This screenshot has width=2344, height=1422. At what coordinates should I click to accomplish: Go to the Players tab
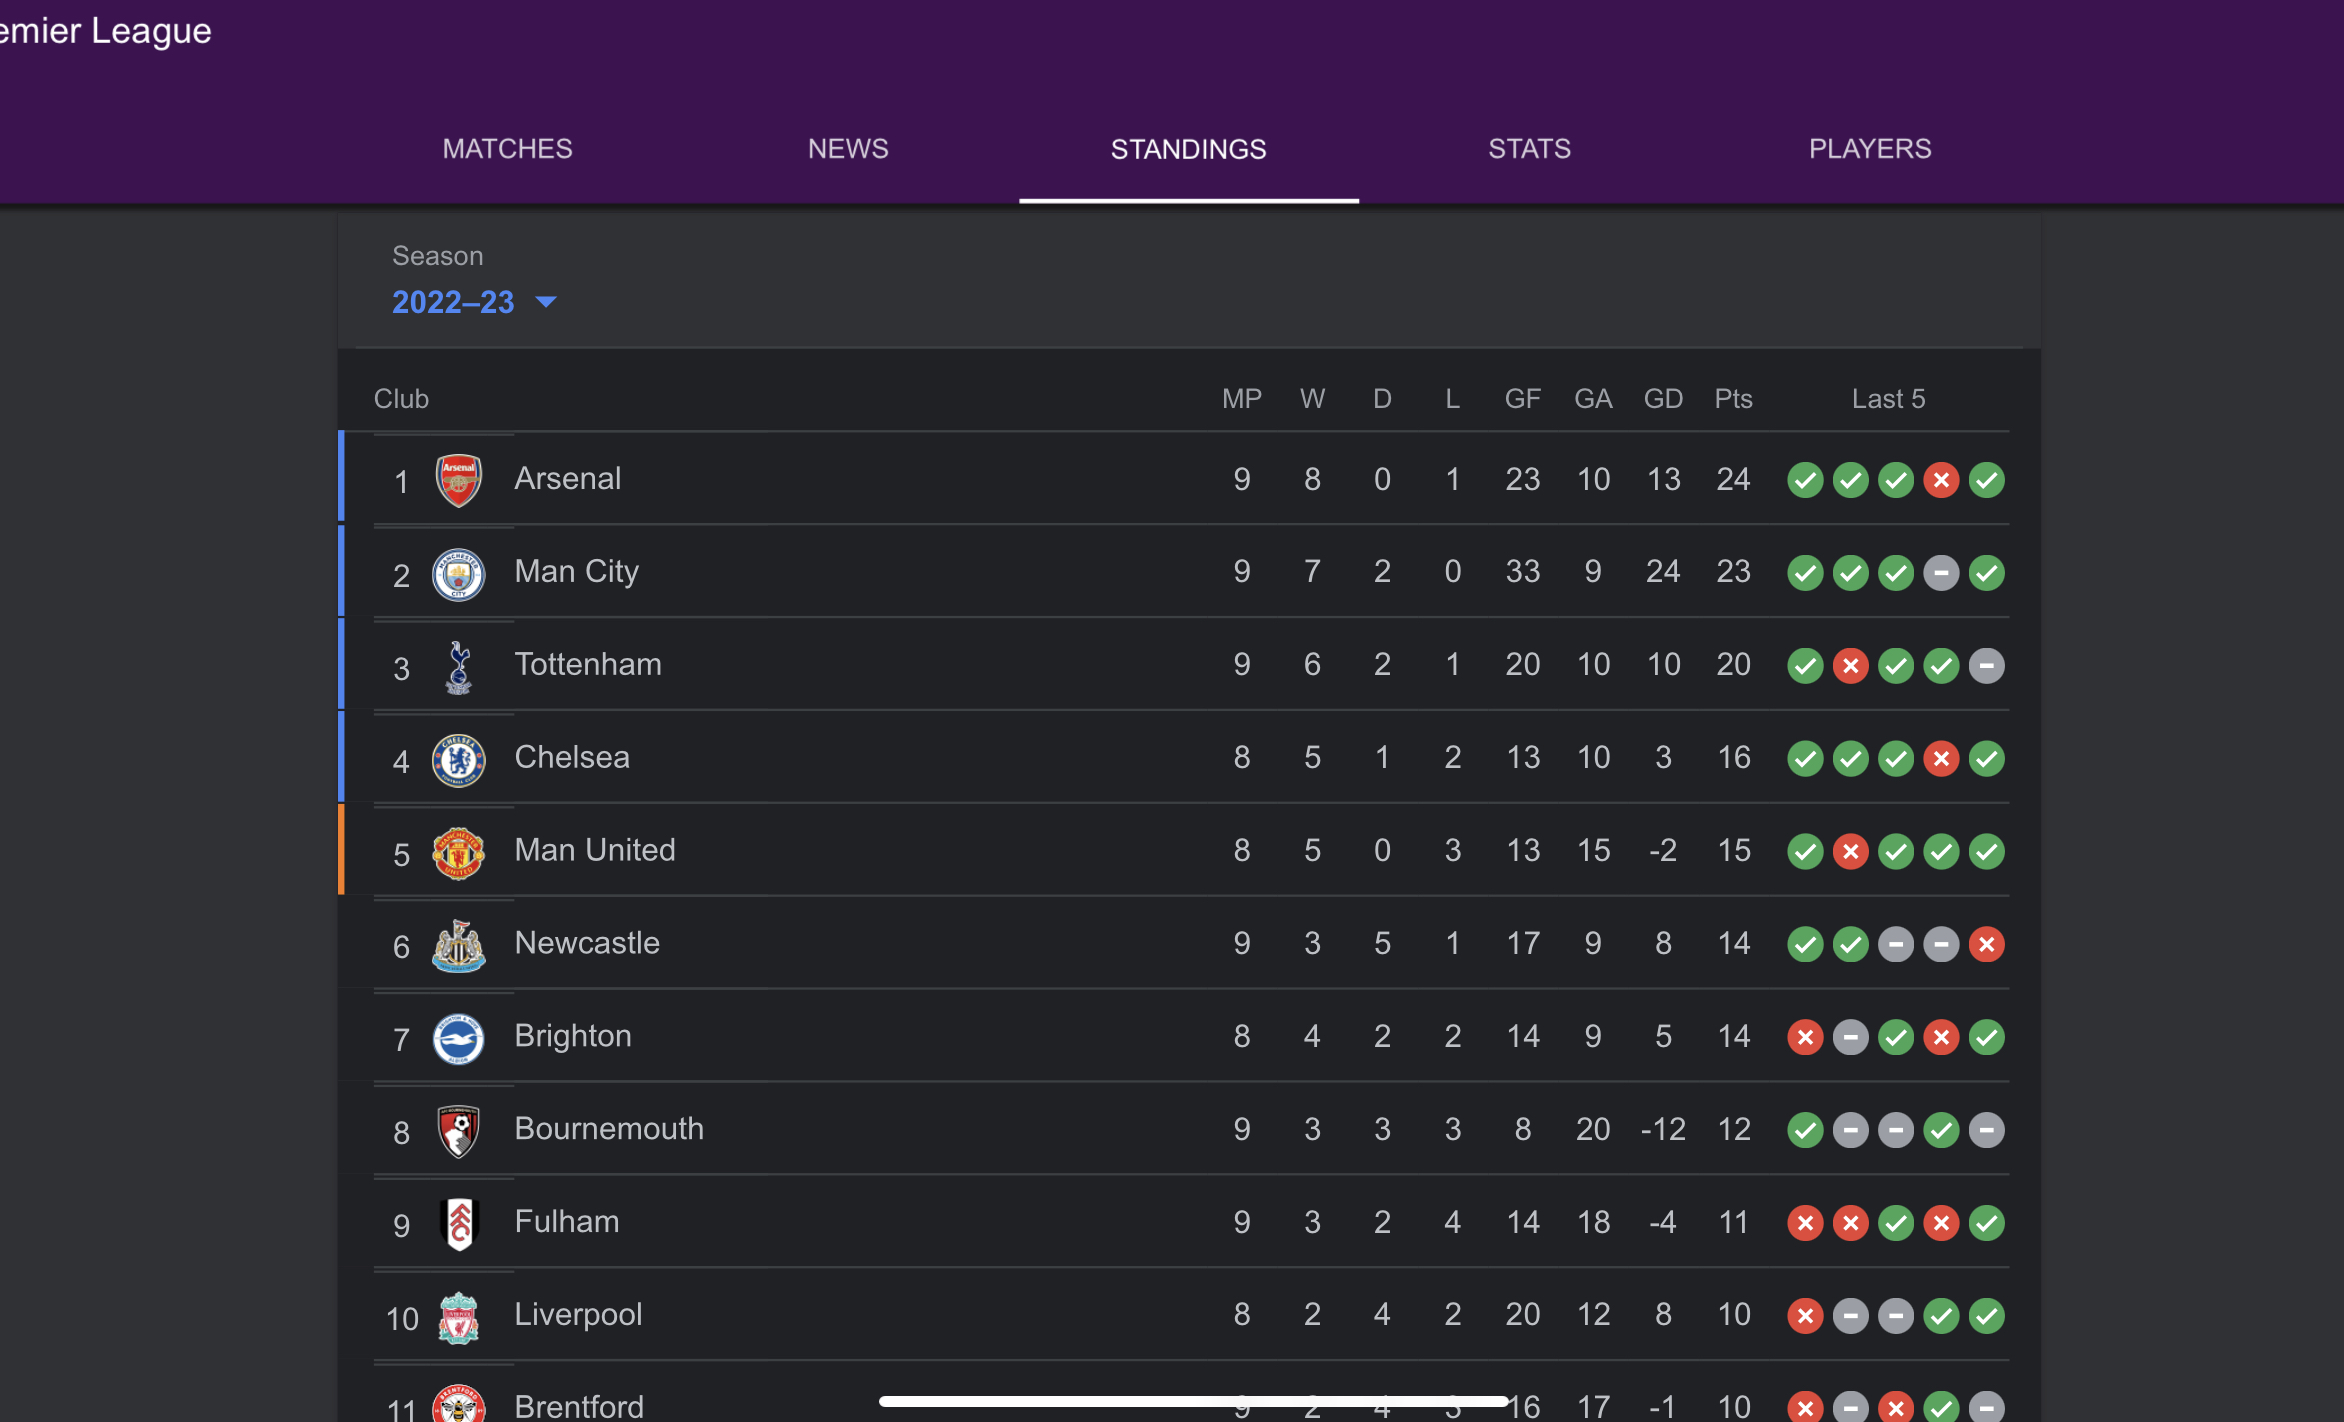pyautogui.click(x=1869, y=149)
